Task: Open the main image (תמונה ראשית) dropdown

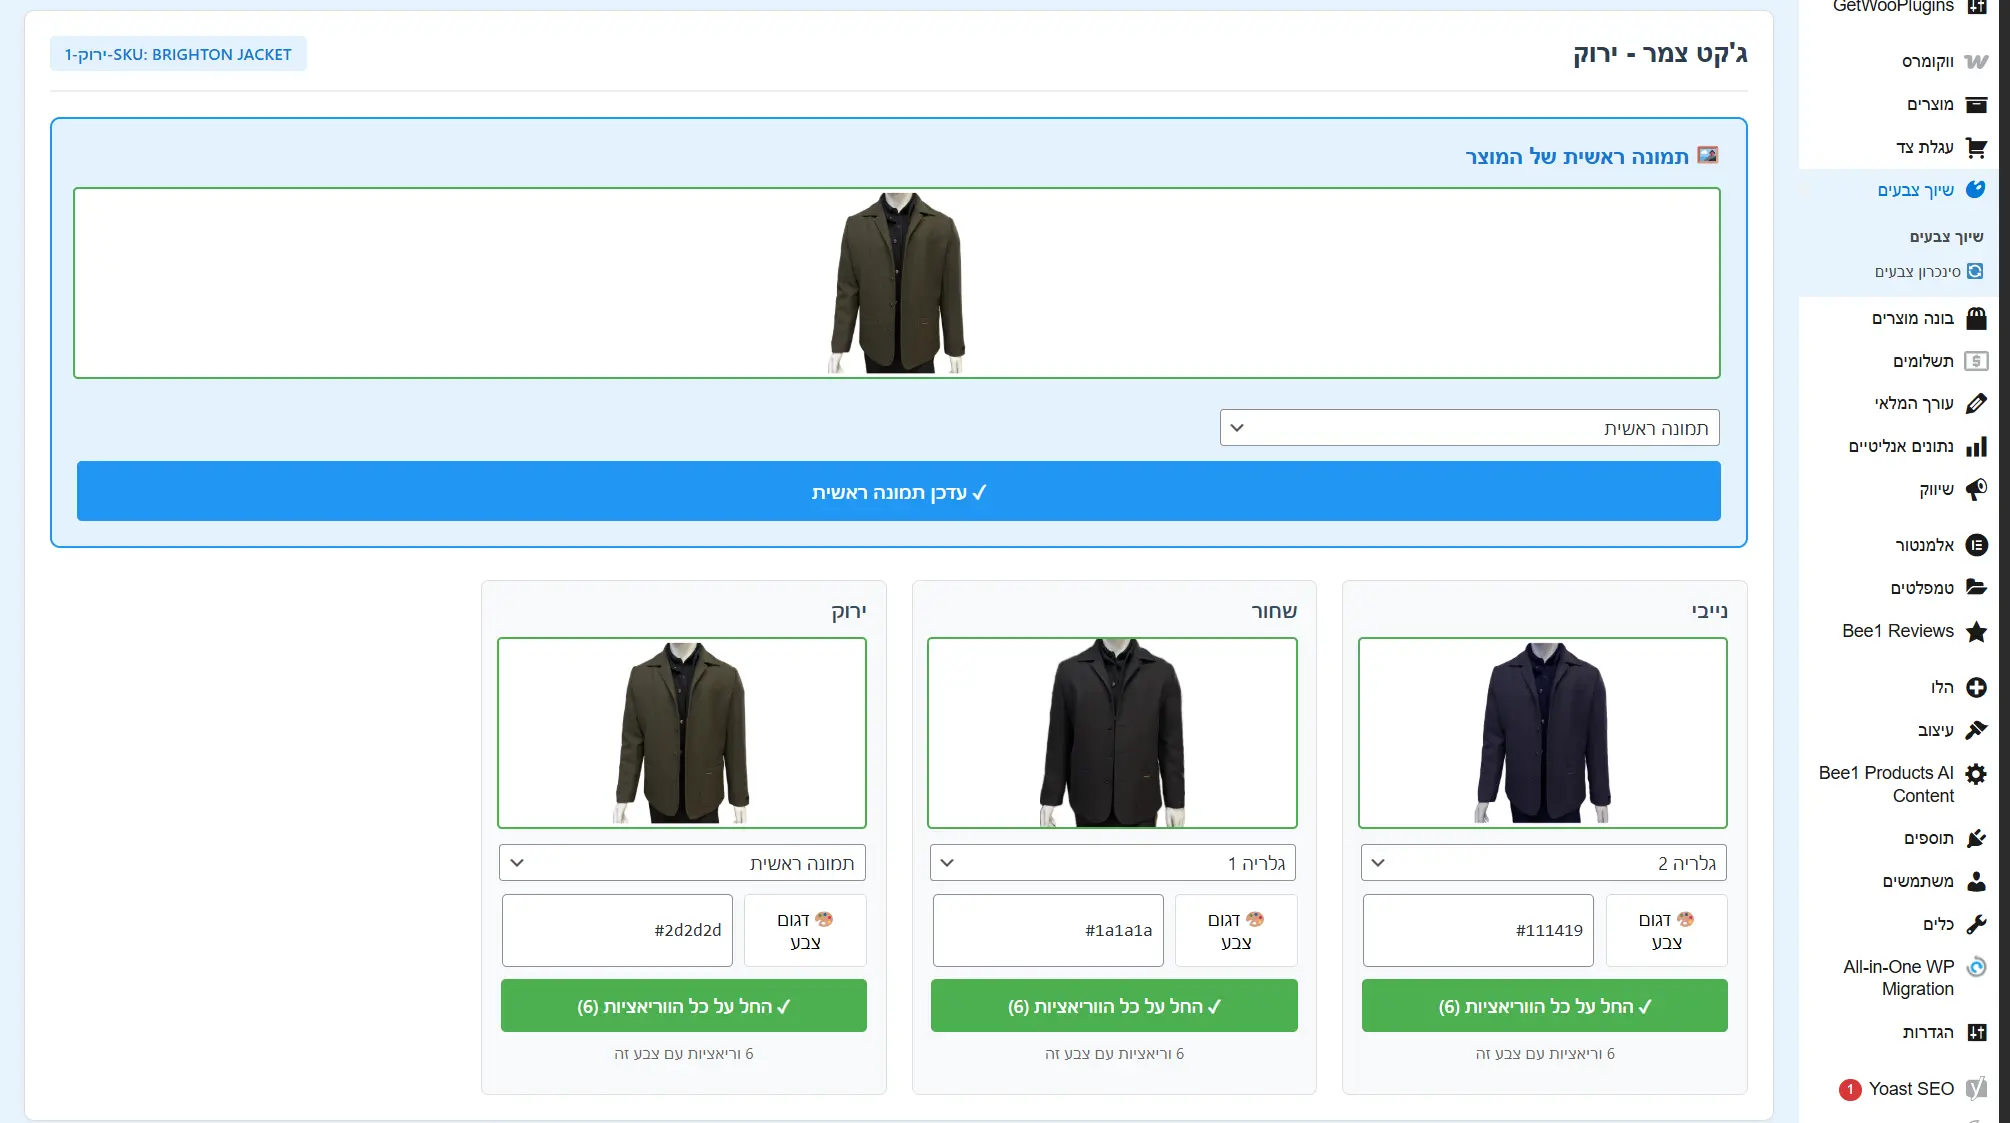Action: pyautogui.click(x=1469, y=428)
